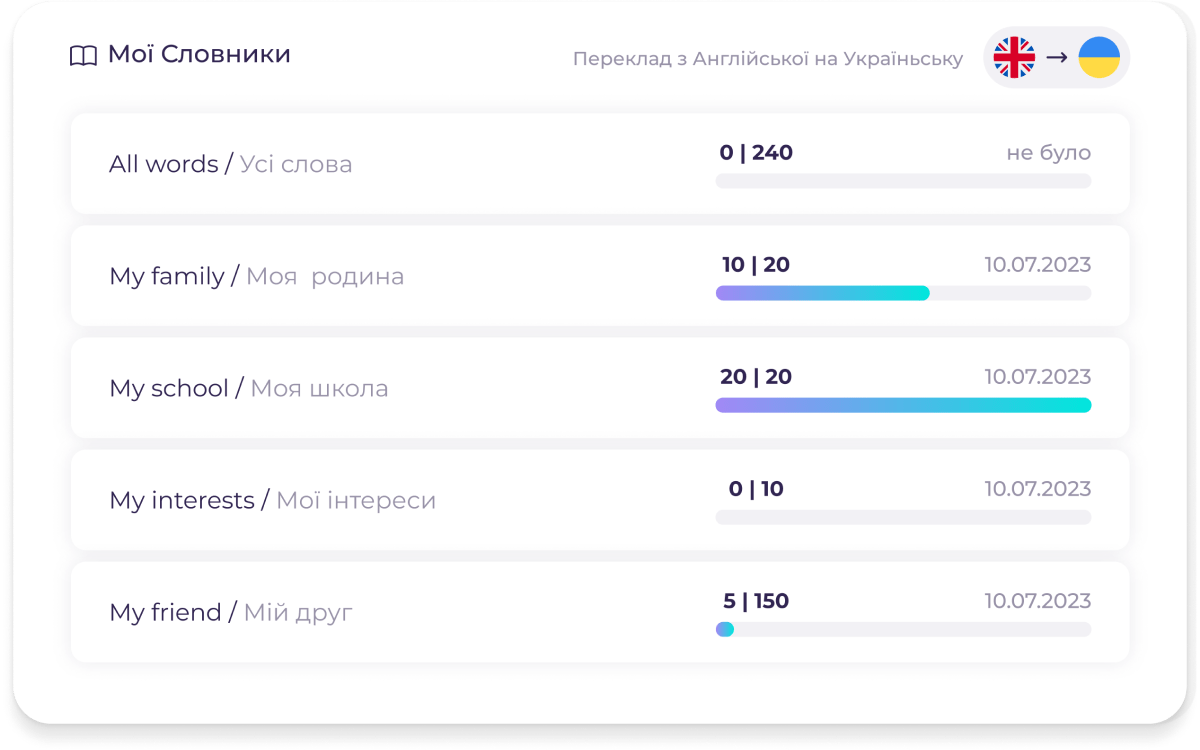This screenshot has height=750, width=1200.
Task: Click the My family progress bar
Action: pos(903,293)
